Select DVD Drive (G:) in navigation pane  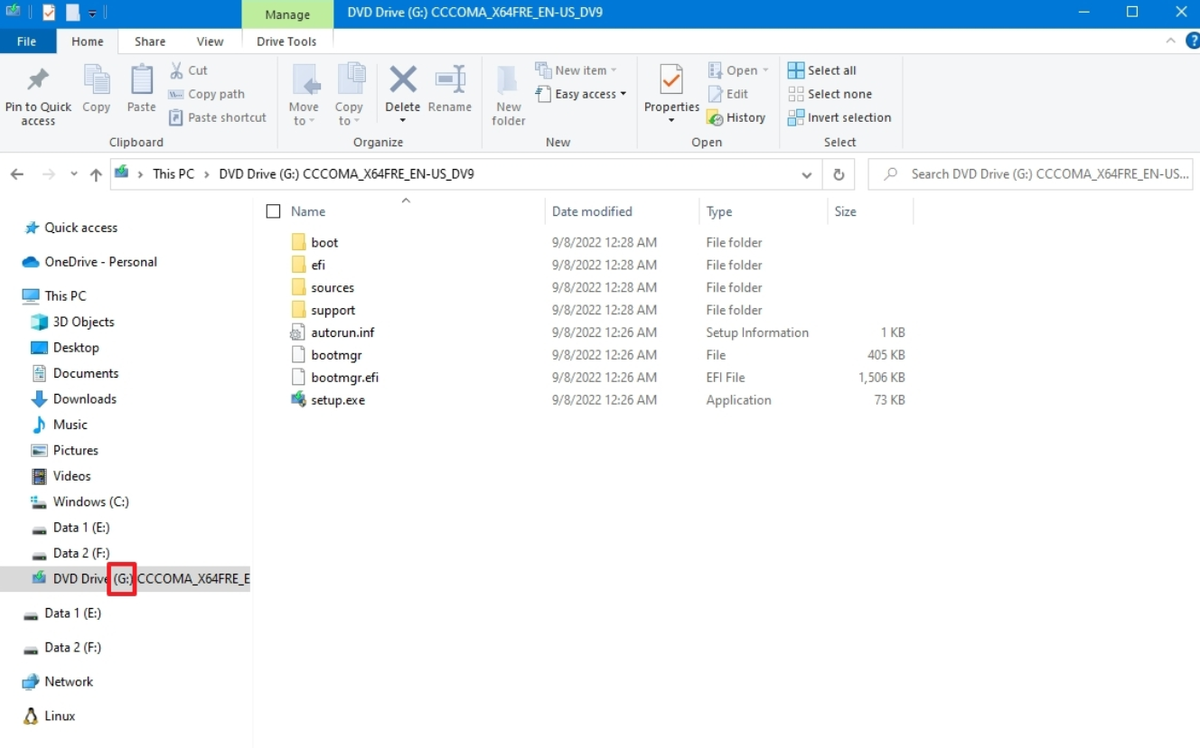pyautogui.click(x=125, y=579)
